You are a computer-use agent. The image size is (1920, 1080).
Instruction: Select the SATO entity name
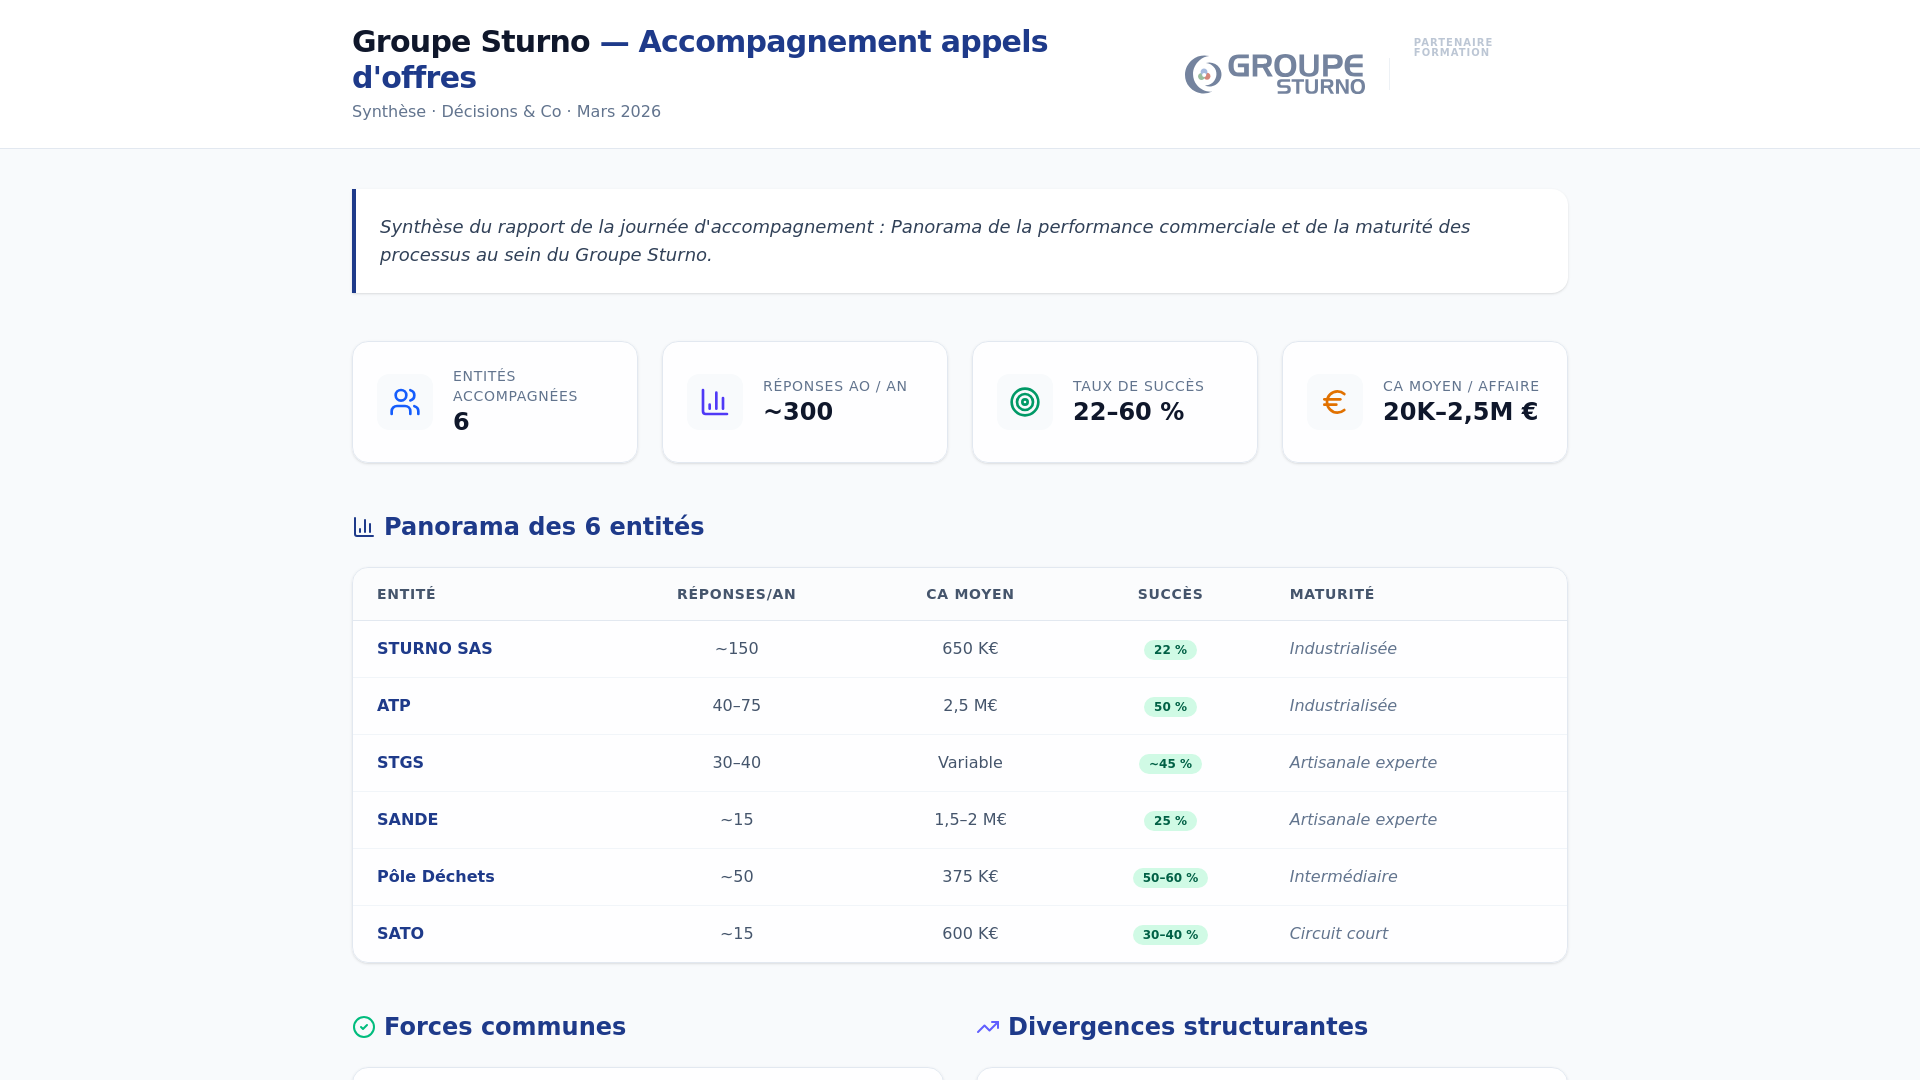pos(400,934)
